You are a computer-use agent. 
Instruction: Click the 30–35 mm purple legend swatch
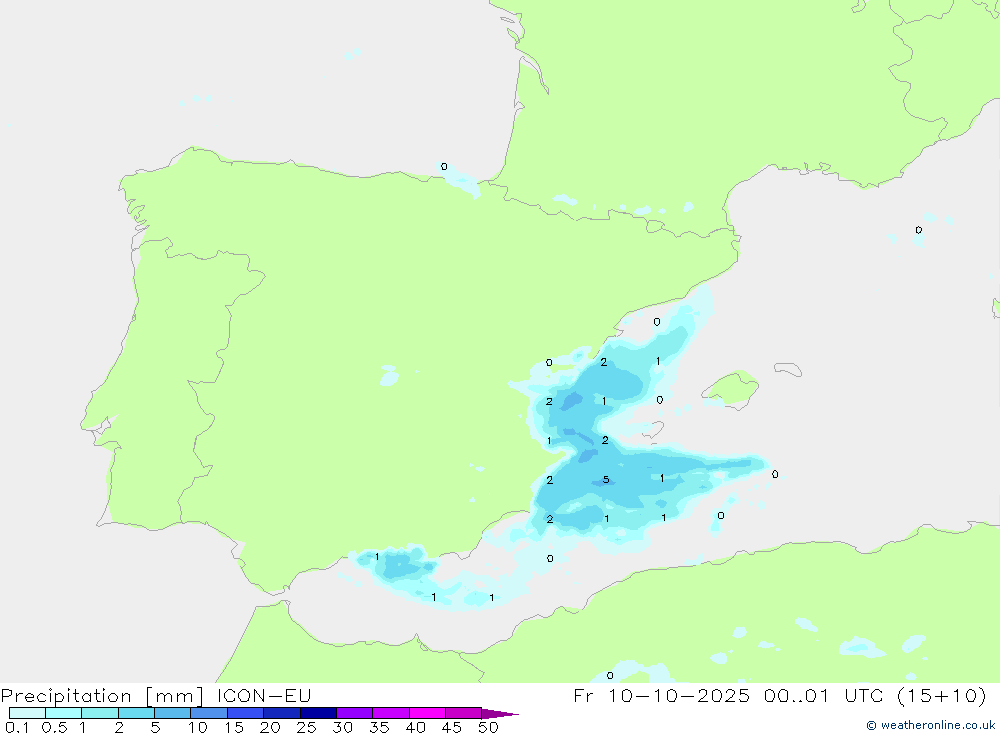[355, 713]
